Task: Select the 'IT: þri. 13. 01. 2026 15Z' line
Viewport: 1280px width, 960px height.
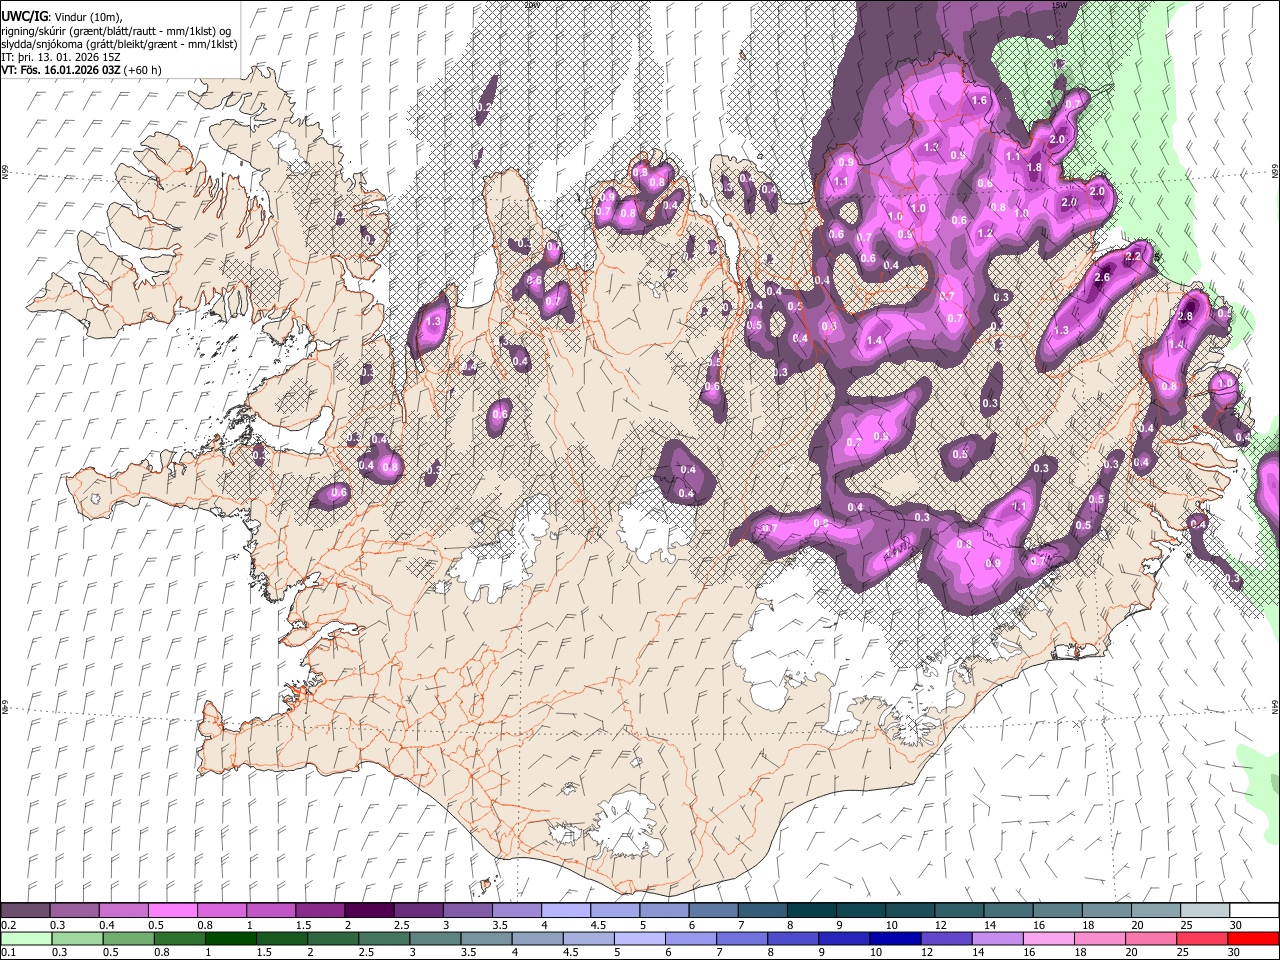Action: [x=62, y=57]
